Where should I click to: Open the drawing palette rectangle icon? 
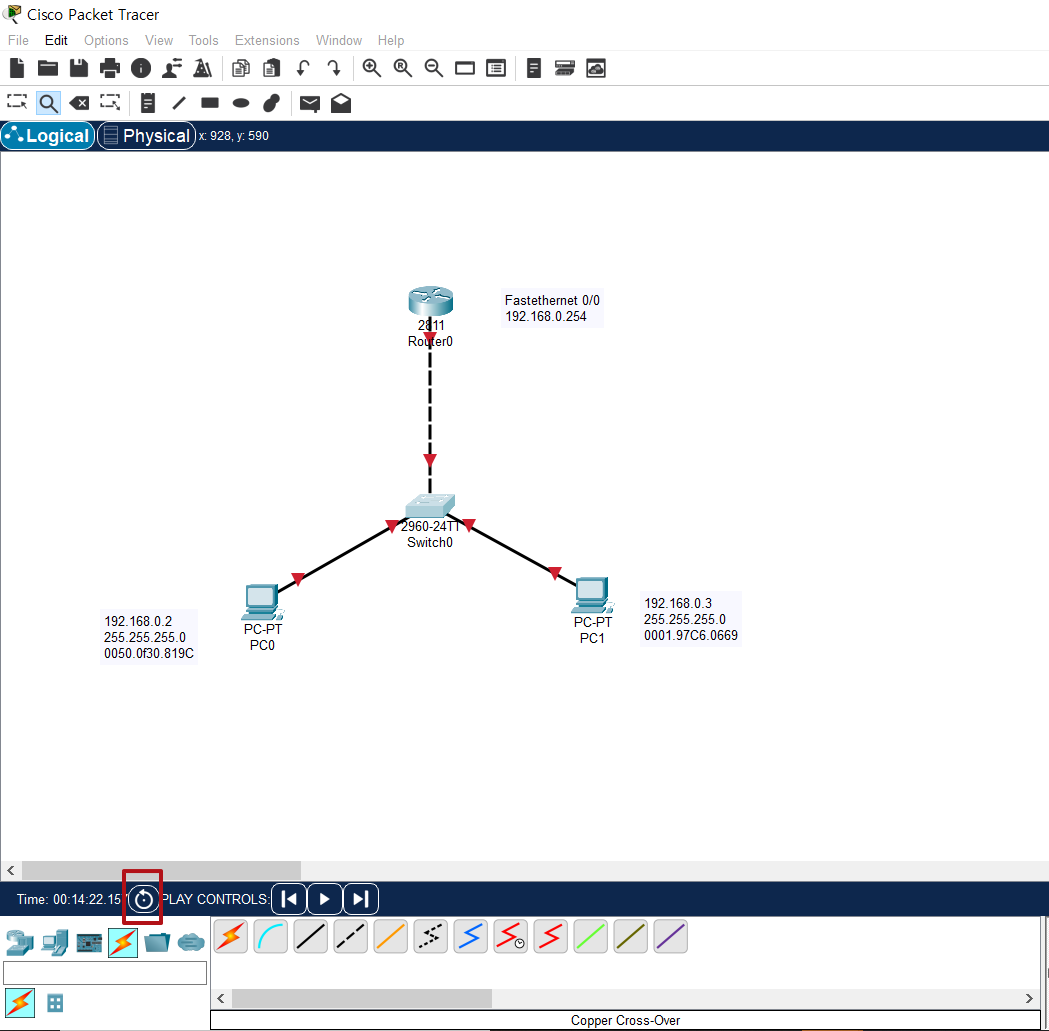click(465, 68)
